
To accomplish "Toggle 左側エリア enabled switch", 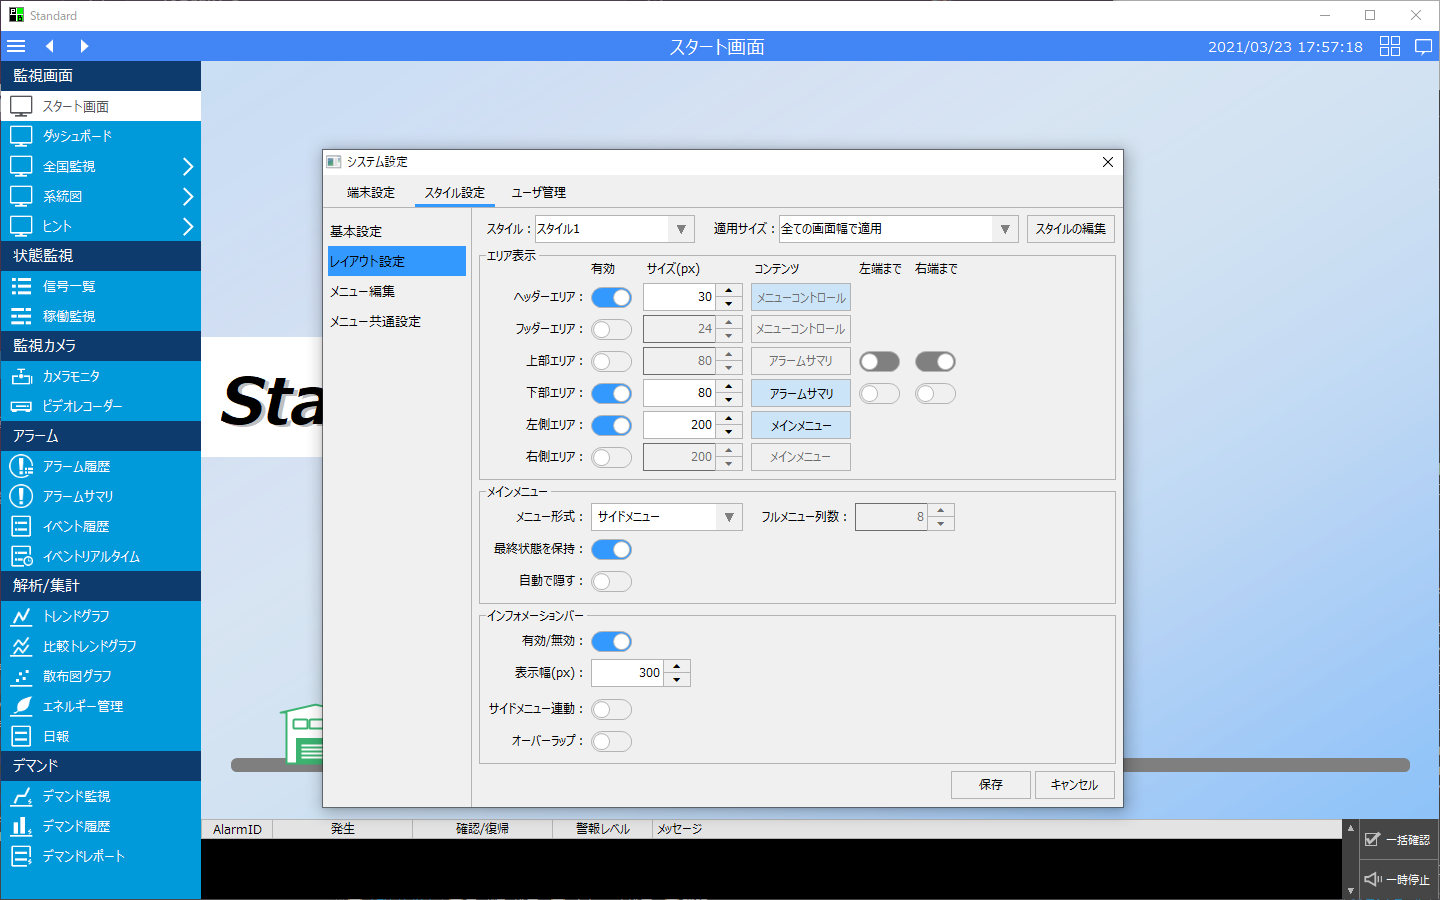I will tap(611, 425).
